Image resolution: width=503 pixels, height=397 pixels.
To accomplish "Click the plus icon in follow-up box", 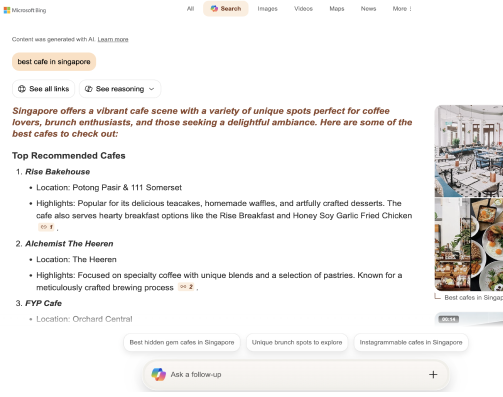I will 433,375.
